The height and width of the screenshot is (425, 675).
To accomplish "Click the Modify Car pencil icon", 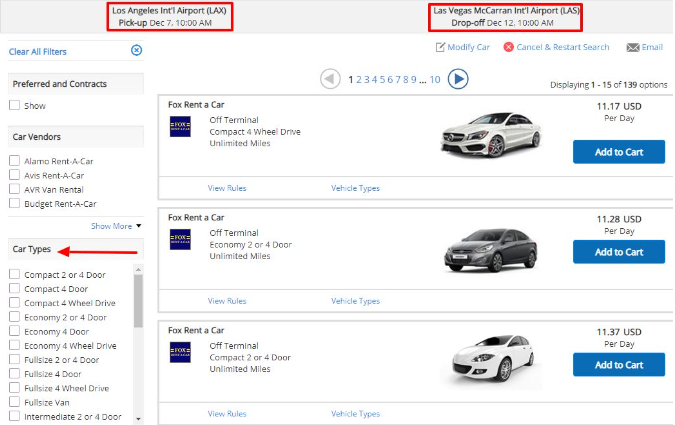I will coord(440,47).
